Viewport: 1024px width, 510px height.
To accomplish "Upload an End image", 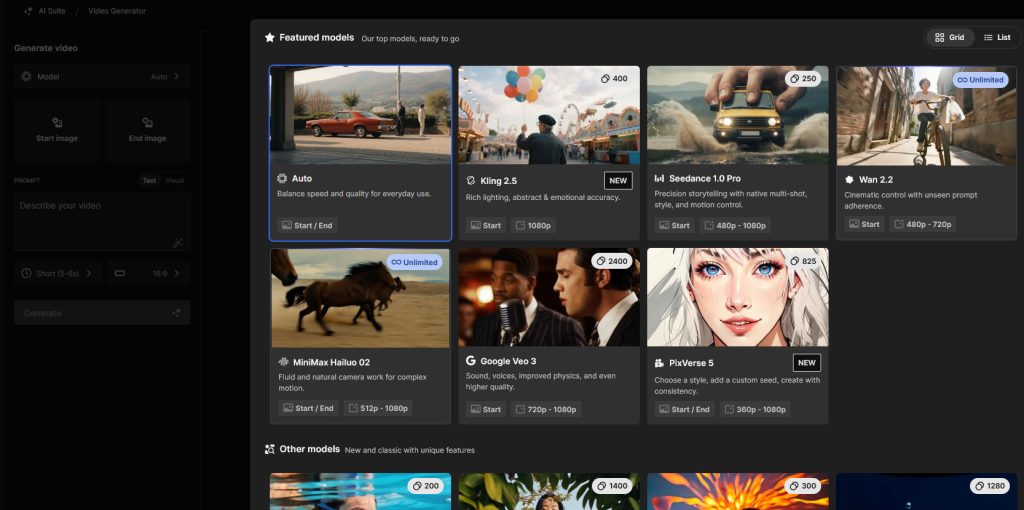I will [x=148, y=130].
